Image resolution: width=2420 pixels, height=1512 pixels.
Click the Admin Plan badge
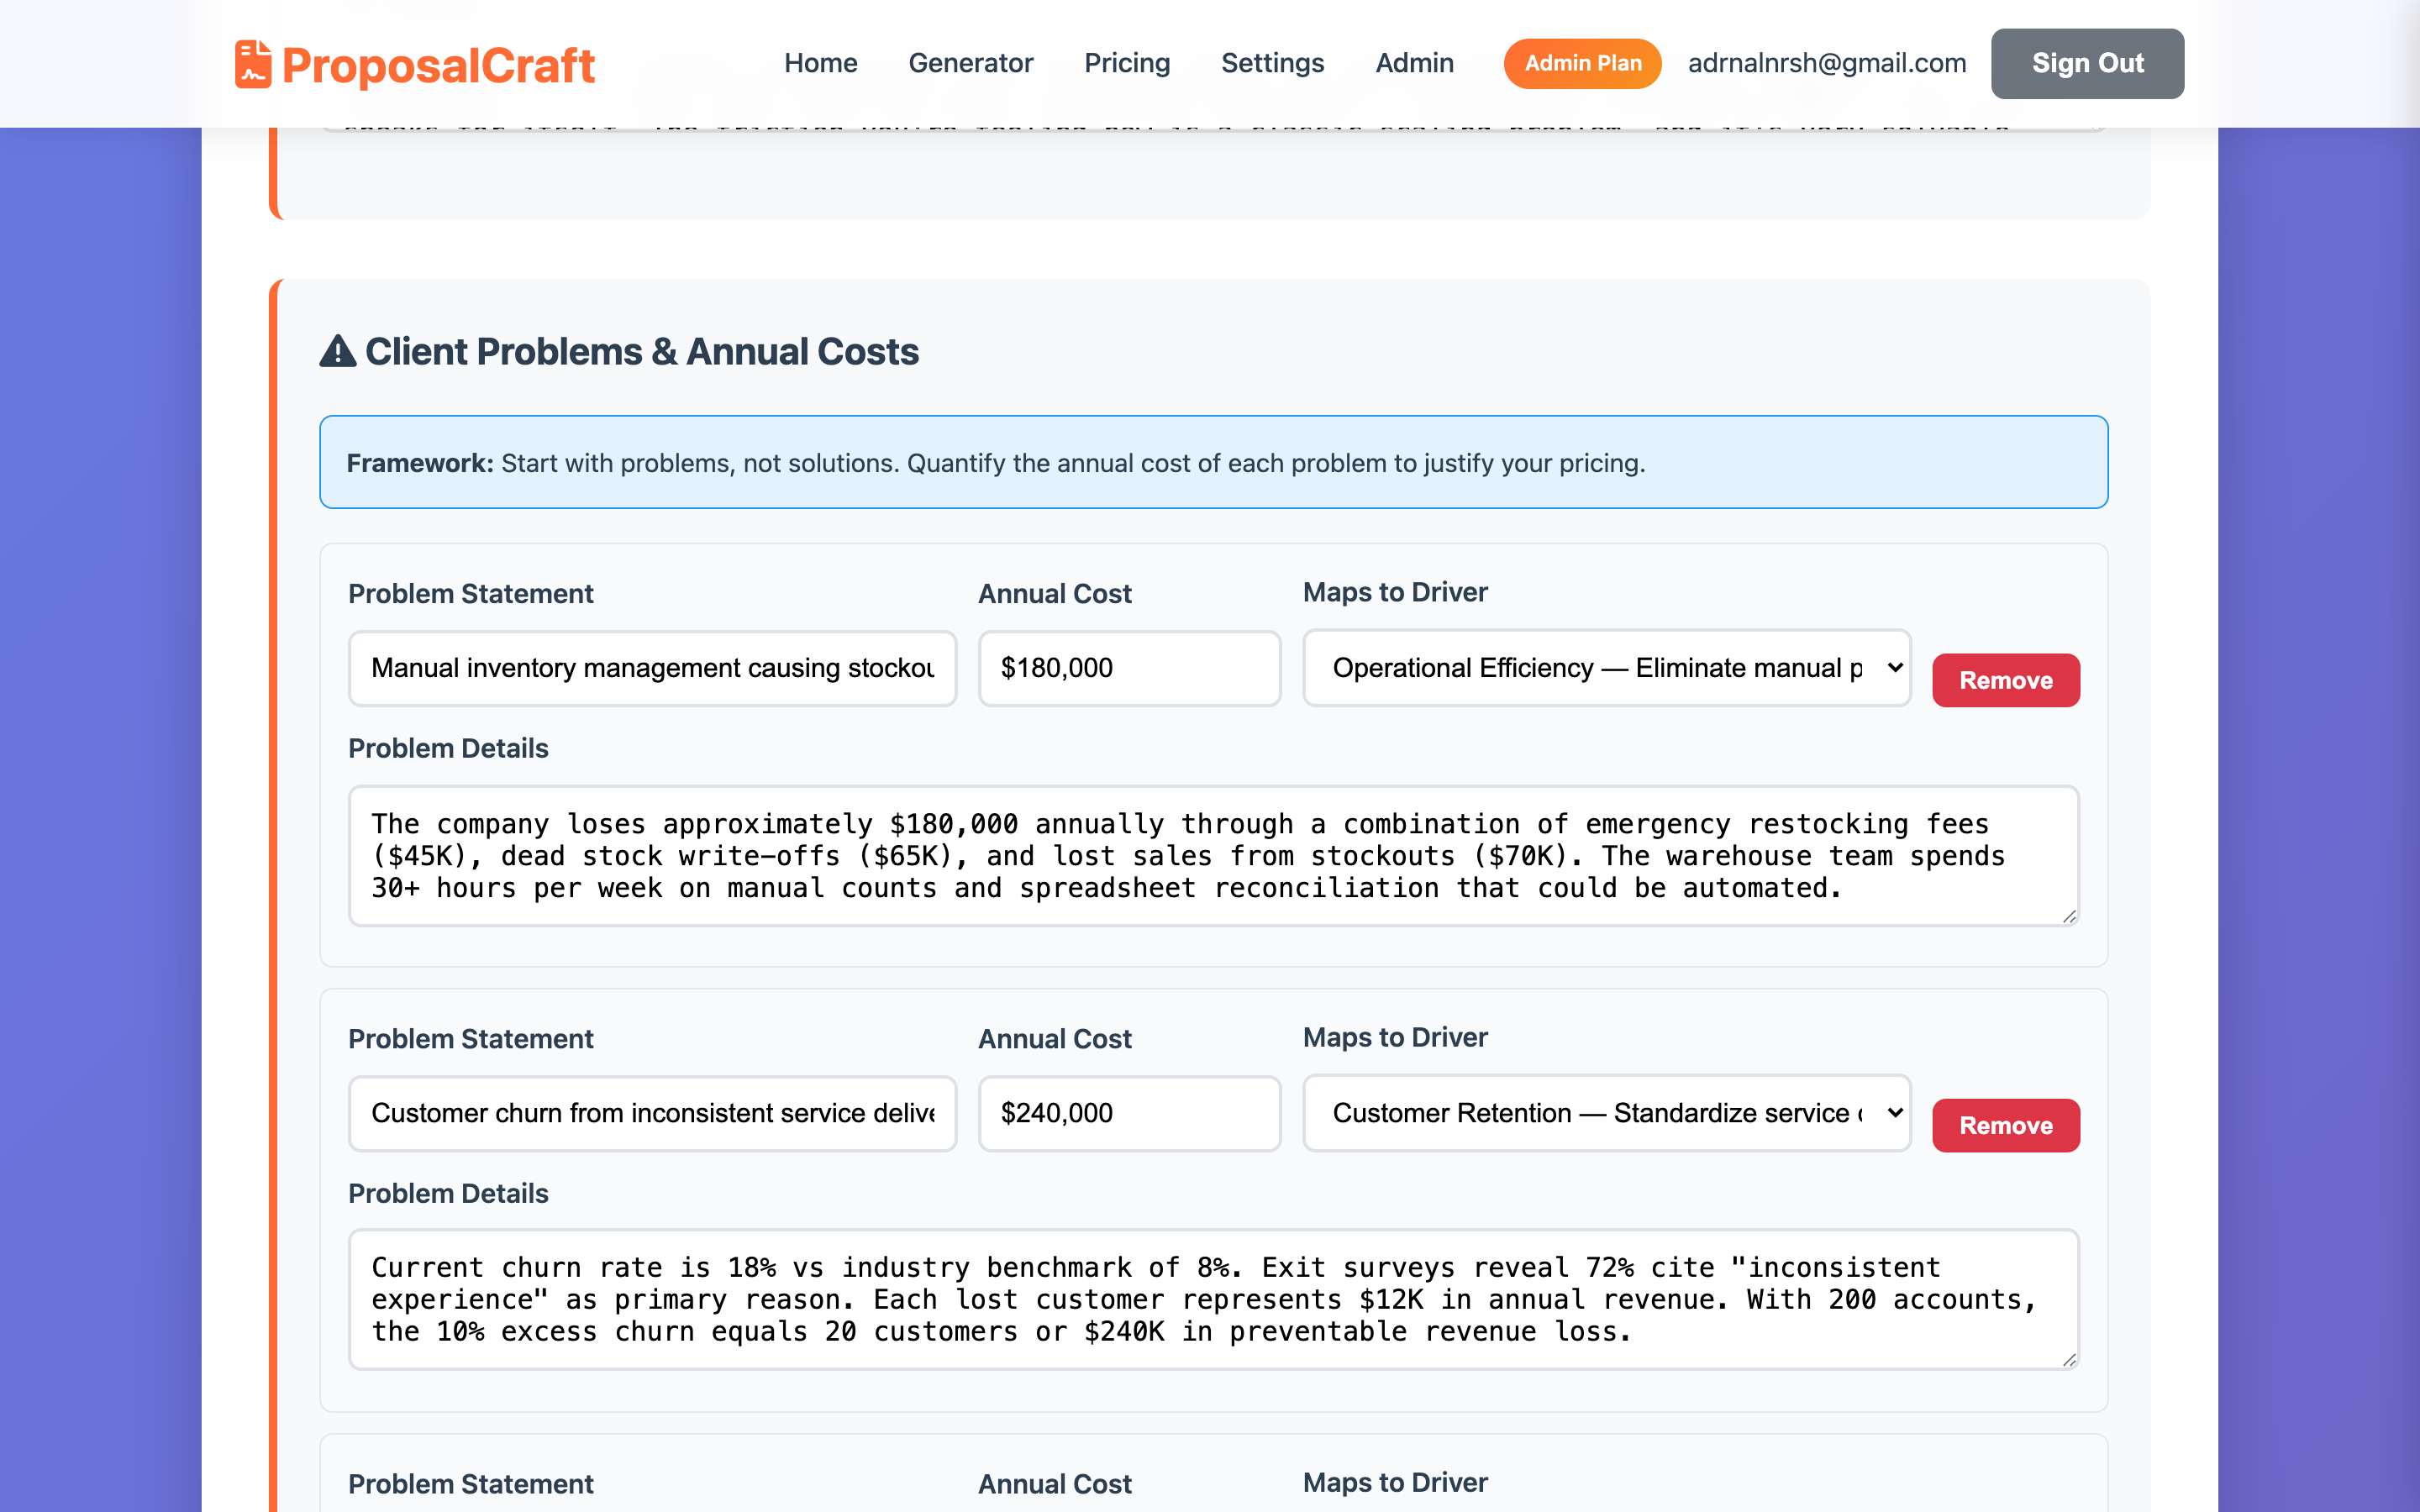point(1582,63)
